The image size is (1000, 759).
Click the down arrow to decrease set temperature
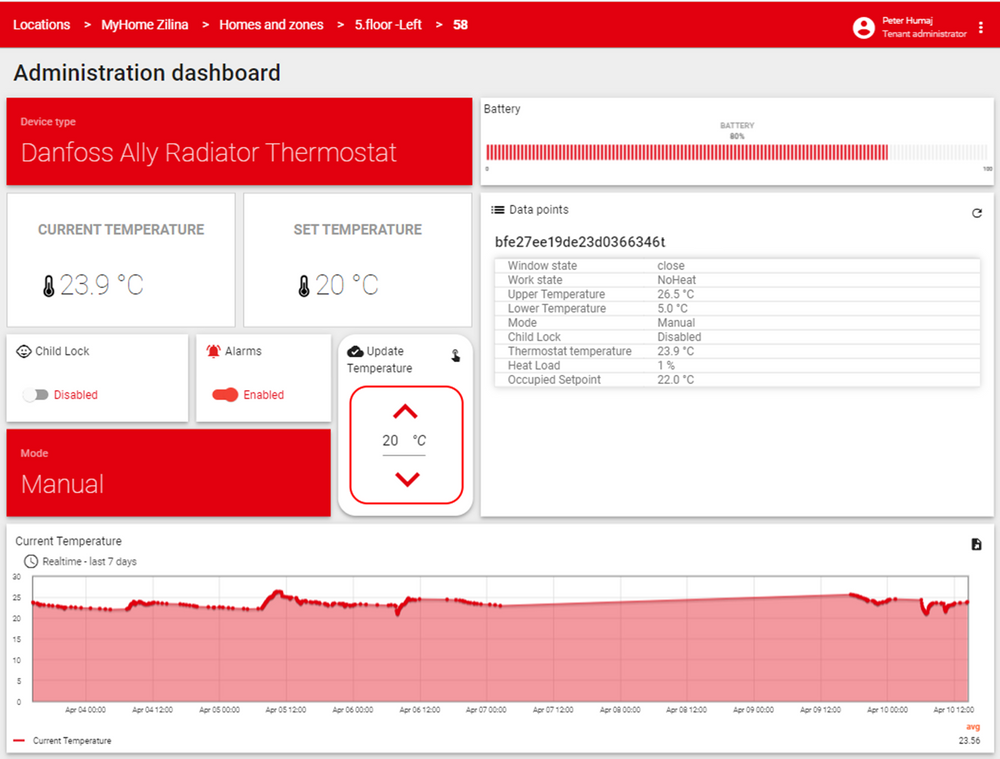point(406,478)
